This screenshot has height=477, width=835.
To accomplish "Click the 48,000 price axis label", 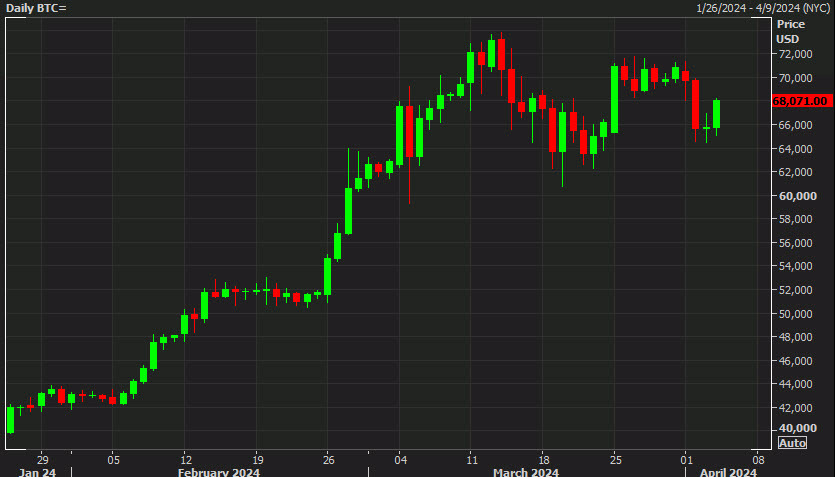I will [x=795, y=337].
